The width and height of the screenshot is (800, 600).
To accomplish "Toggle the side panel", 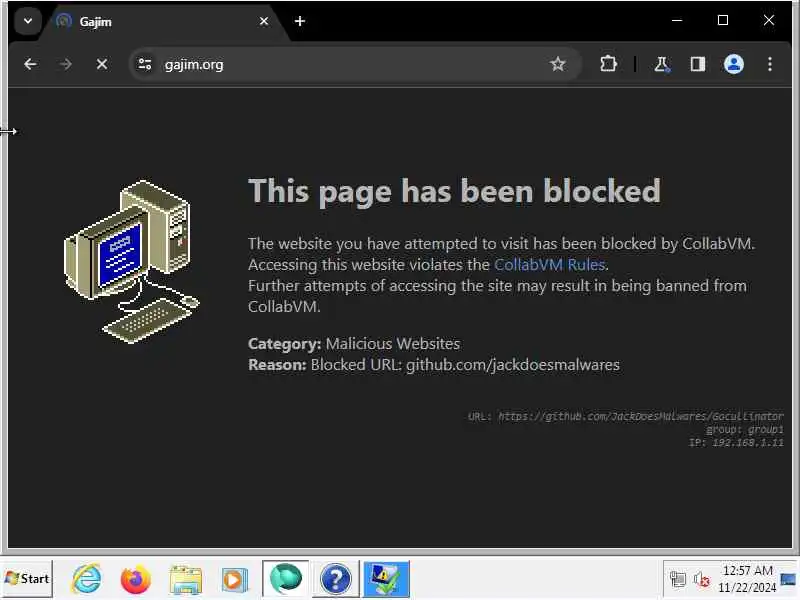I will (697, 64).
